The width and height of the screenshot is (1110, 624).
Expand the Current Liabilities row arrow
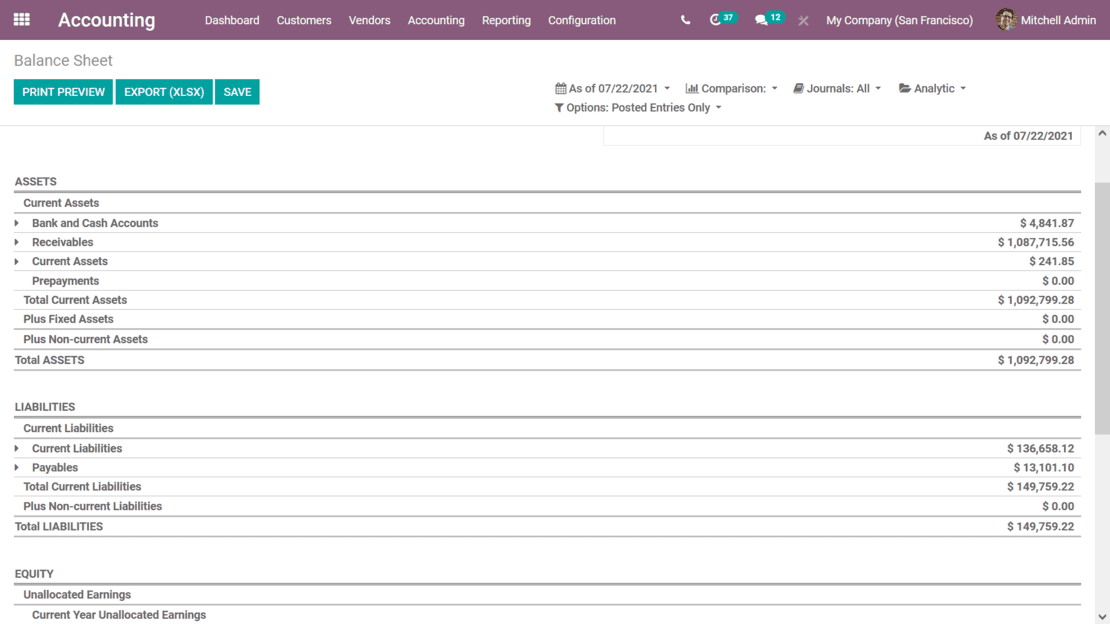point(17,448)
